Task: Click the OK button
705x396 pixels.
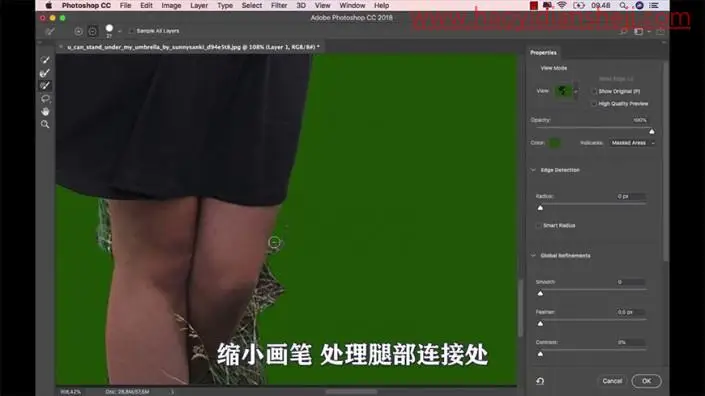Action: pyautogui.click(x=646, y=381)
